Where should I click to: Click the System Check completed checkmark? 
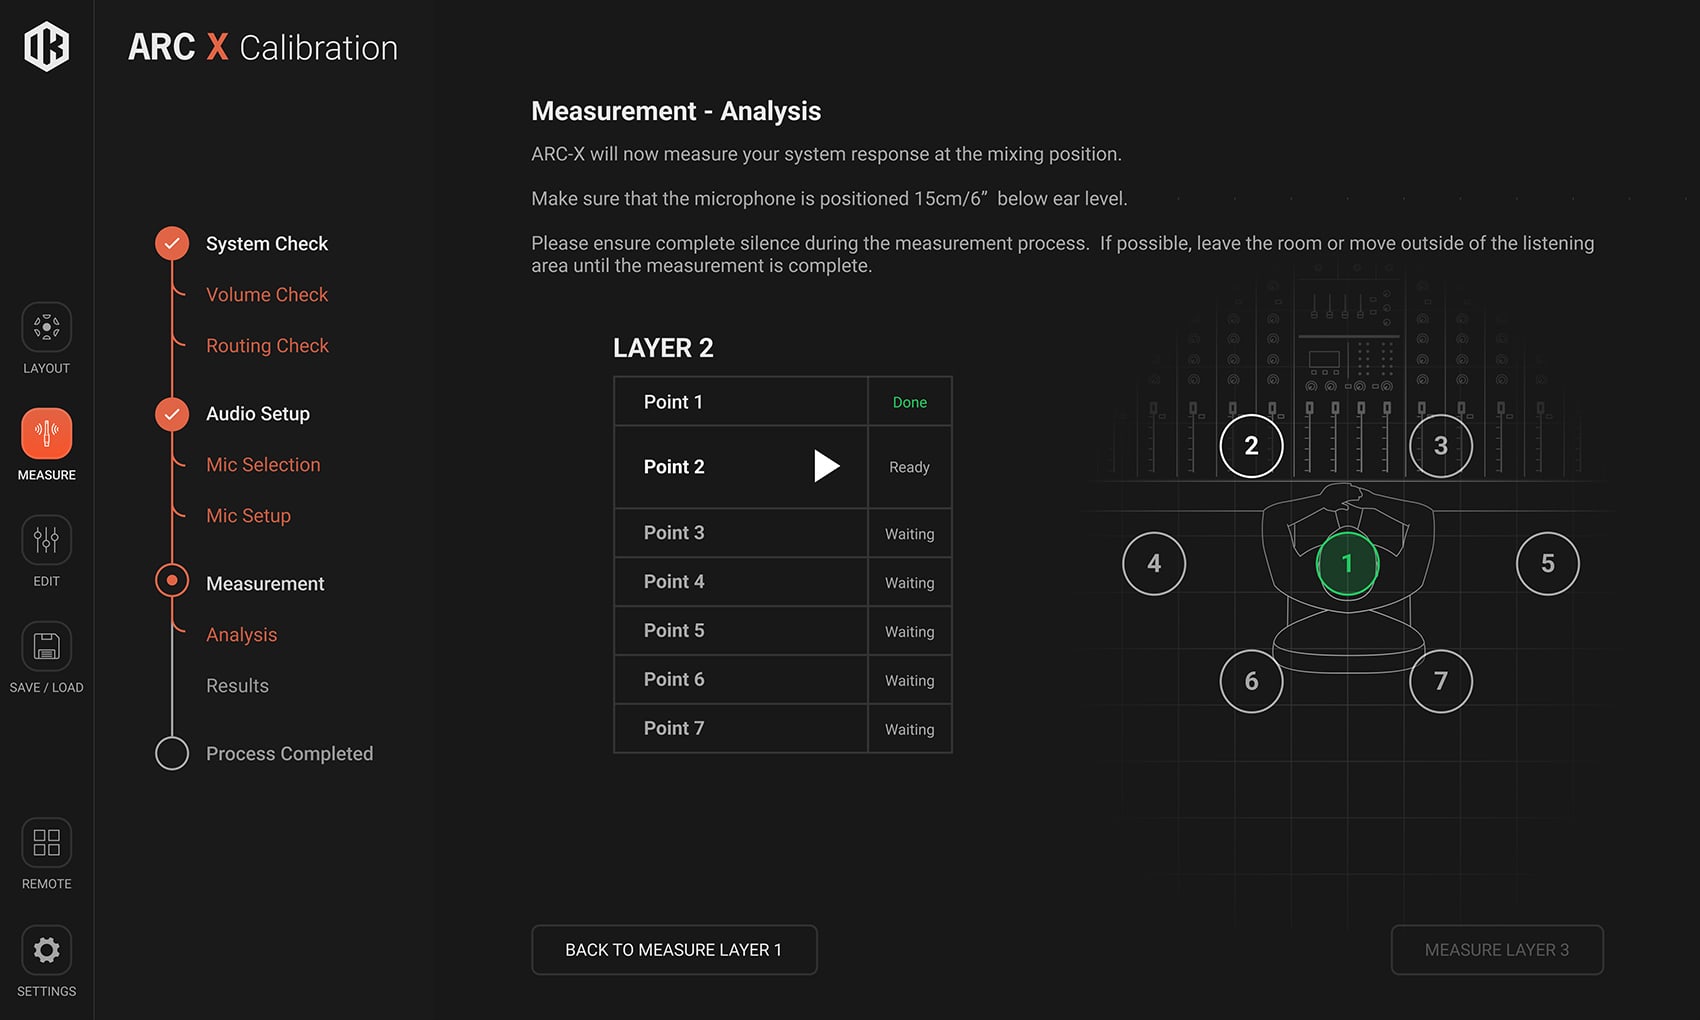tap(172, 243)
